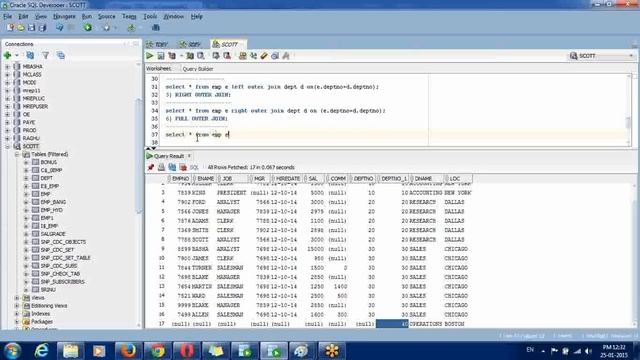The image size is (640, 360).
Task: Click the PRESIDENT job cell
Action: click(x=231, y=193)
